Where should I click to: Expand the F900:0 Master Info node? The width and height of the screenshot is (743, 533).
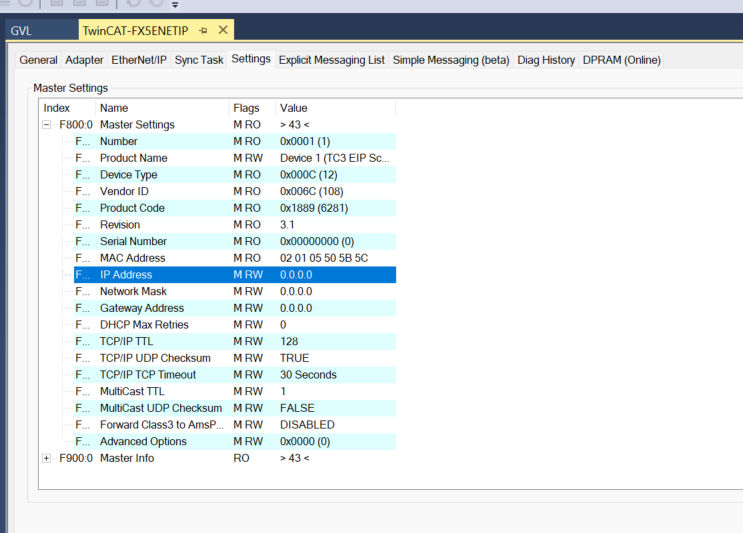click(x=47, y=458)
